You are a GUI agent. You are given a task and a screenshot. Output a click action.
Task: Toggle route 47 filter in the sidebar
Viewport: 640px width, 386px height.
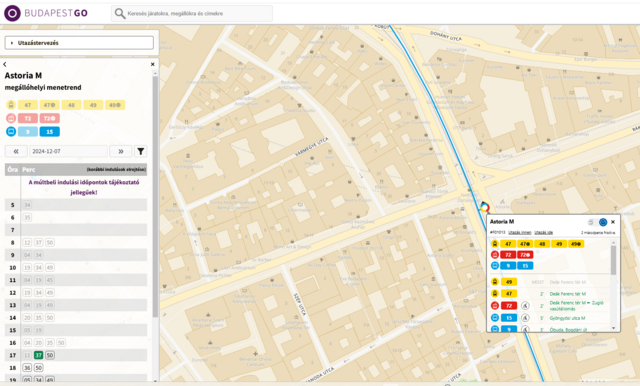[x=28, y=105]
